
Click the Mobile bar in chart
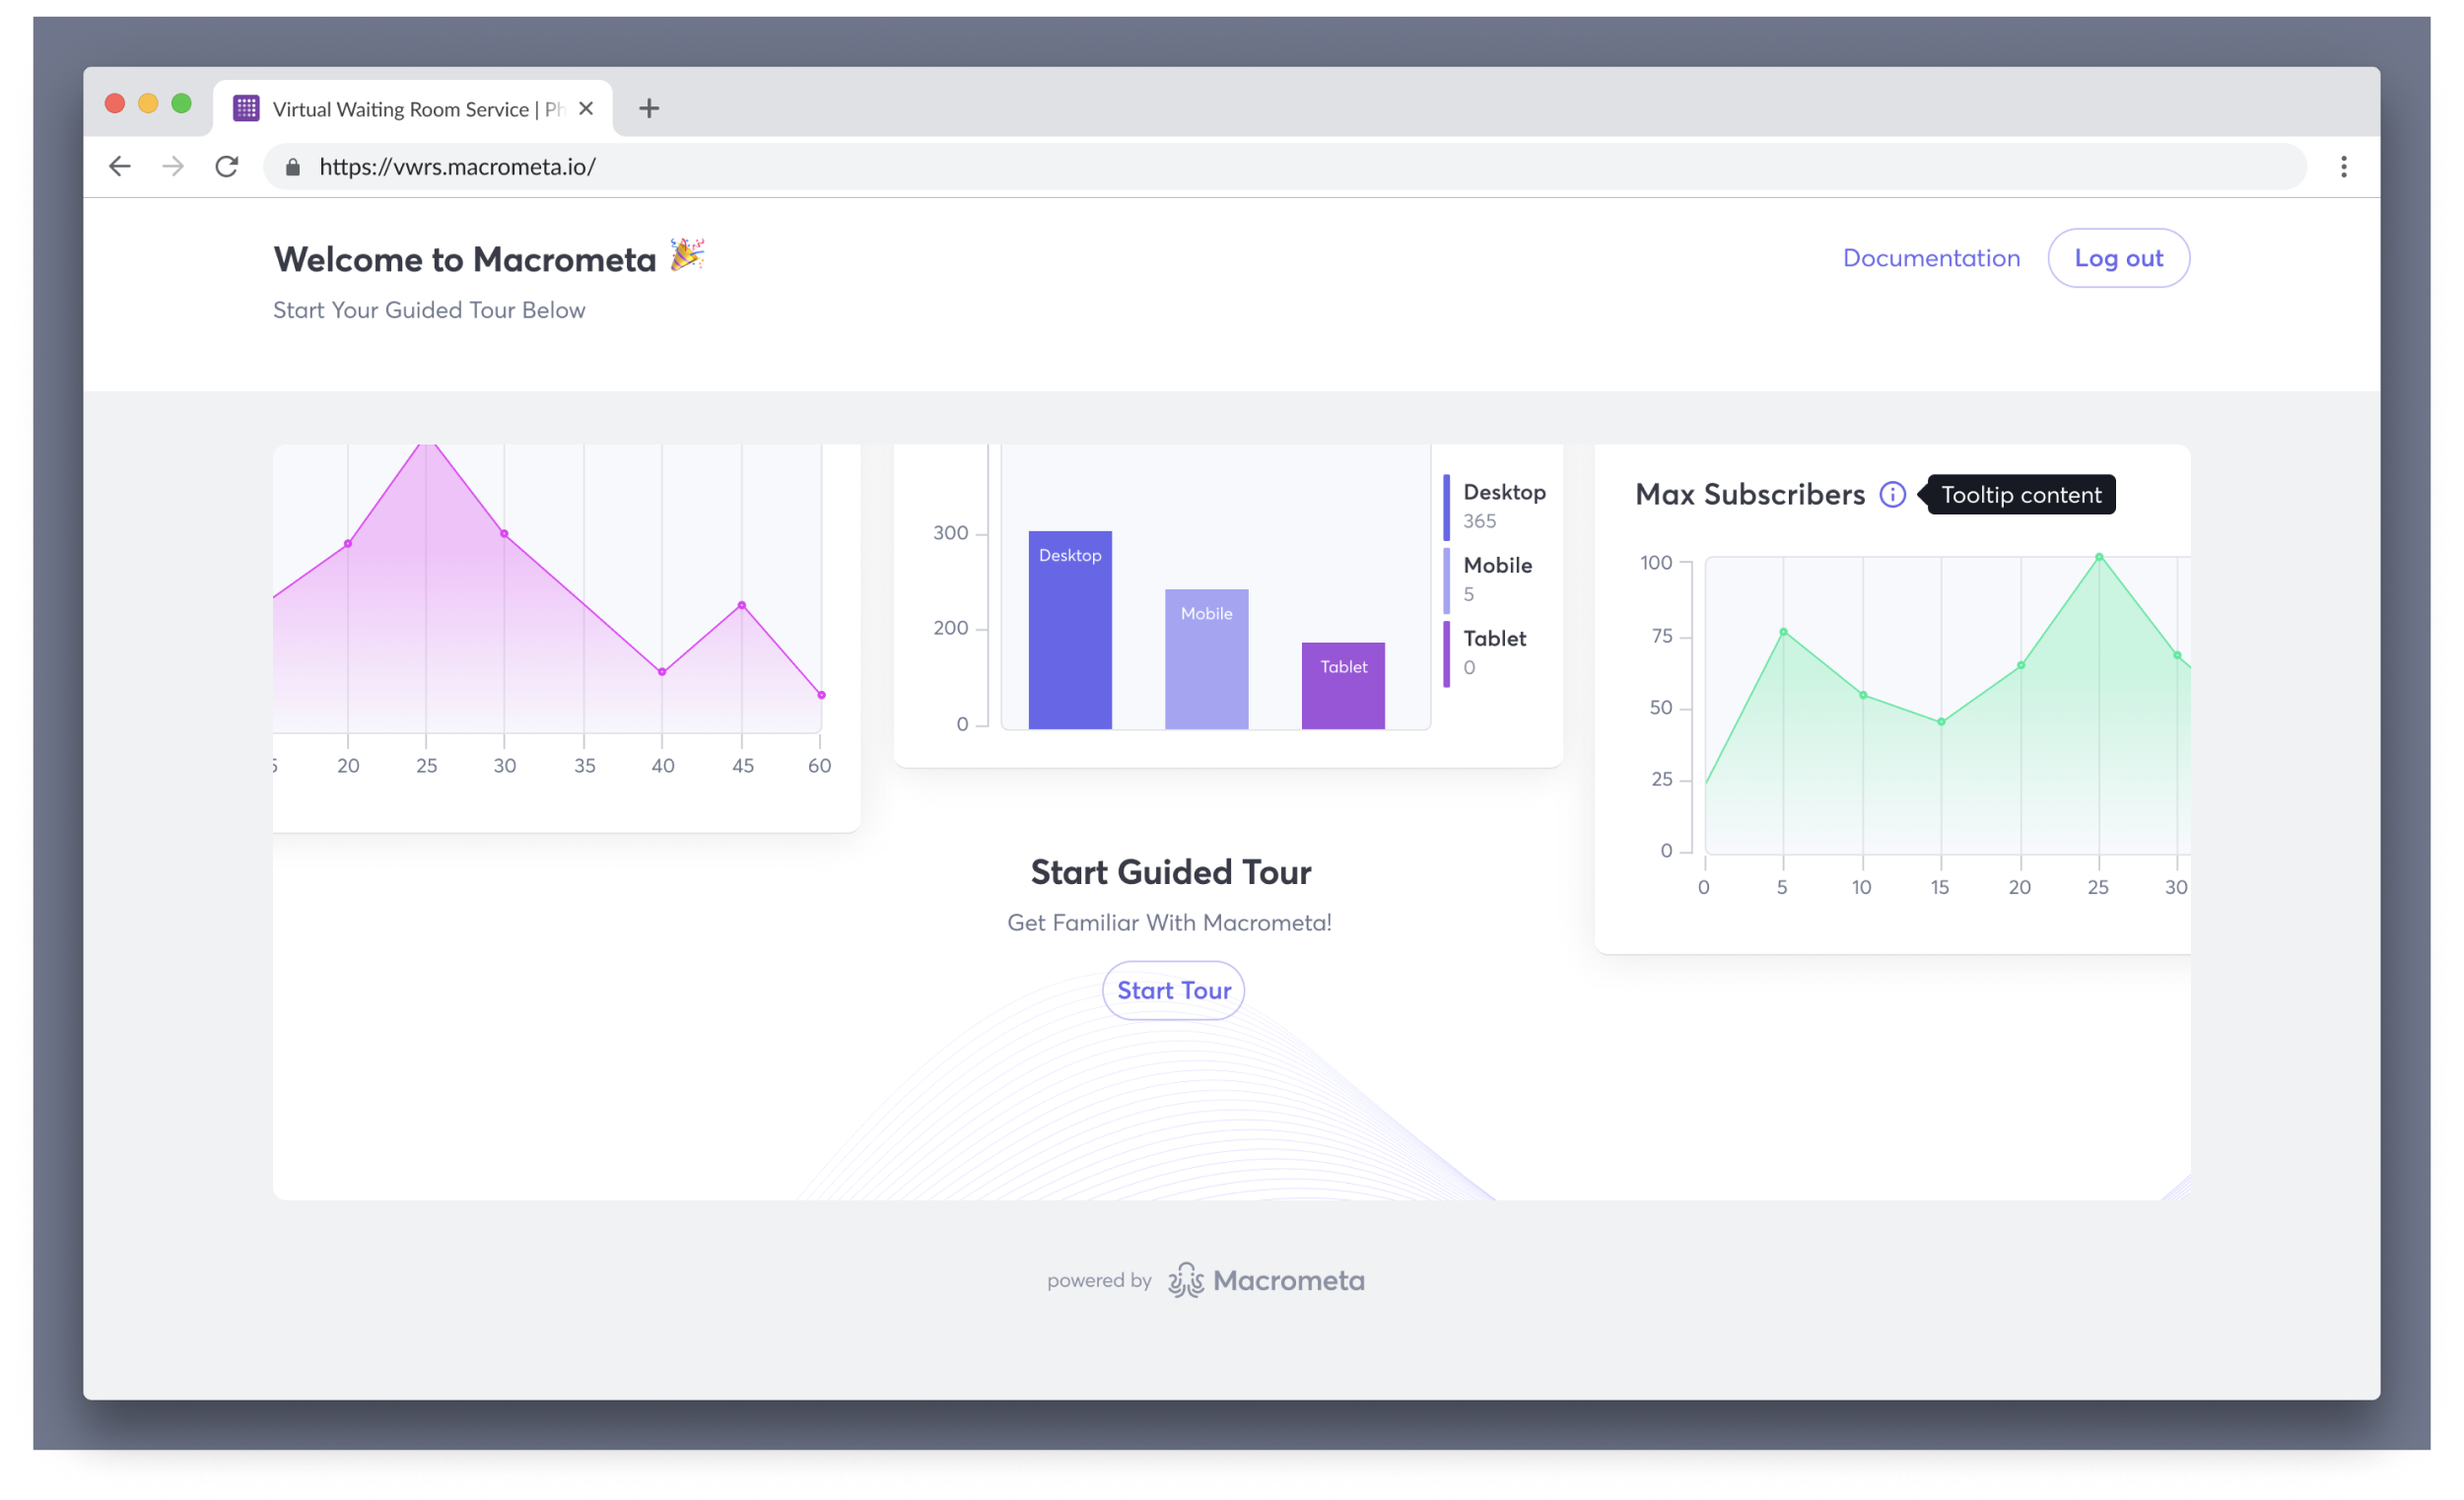pyautogui.click(x=1206, y=659)
